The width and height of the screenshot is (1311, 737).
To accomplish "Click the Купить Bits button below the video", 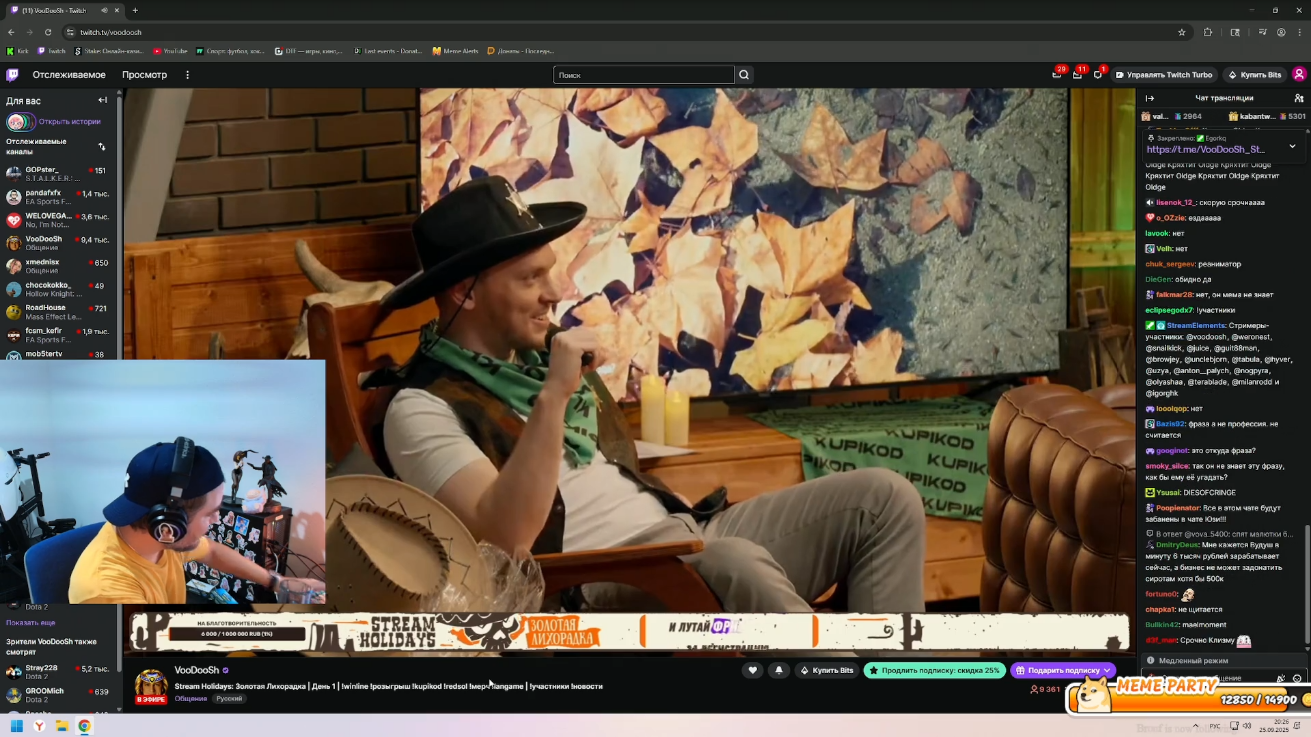I will 826,670.
